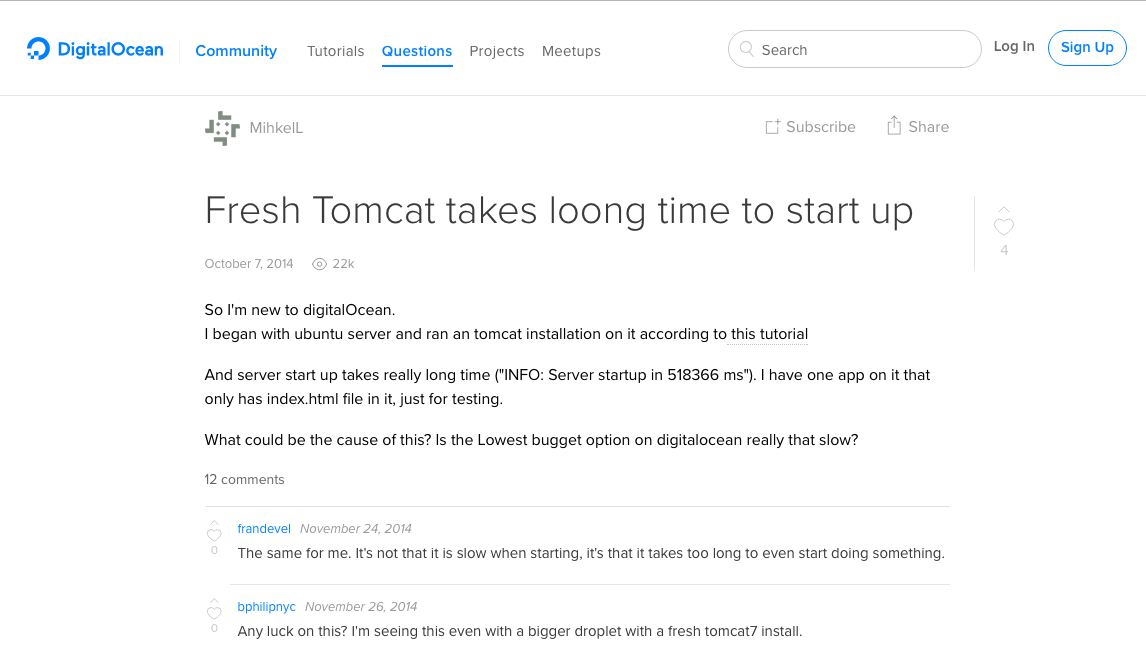The width and height of the screenshot is (1146, 660).
Task: Click the Share upload icon
Action: click(x=894, y=126)
